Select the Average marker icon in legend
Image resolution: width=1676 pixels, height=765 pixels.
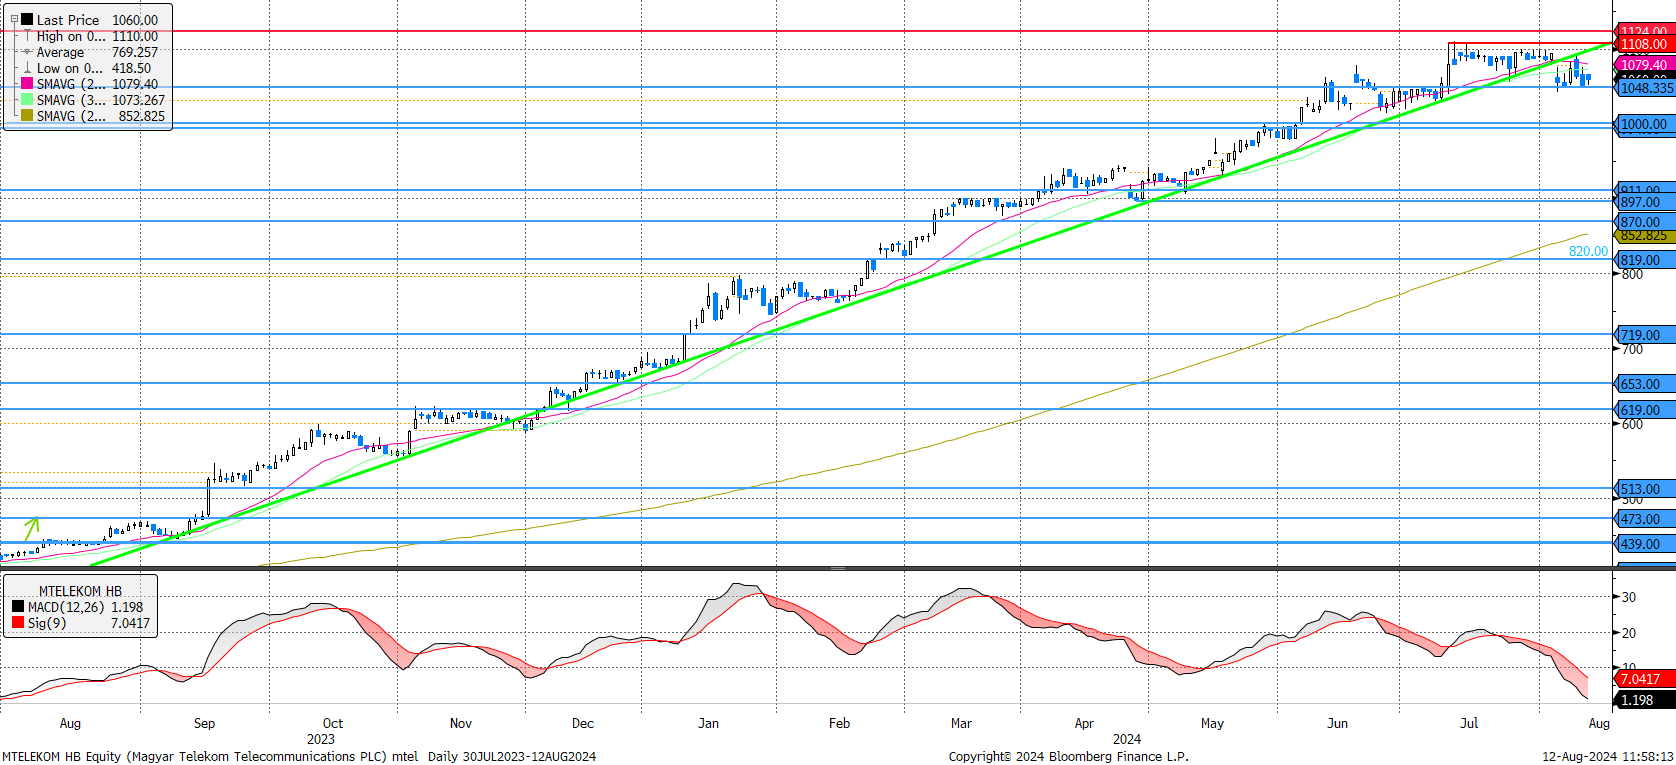click(27, 52)
